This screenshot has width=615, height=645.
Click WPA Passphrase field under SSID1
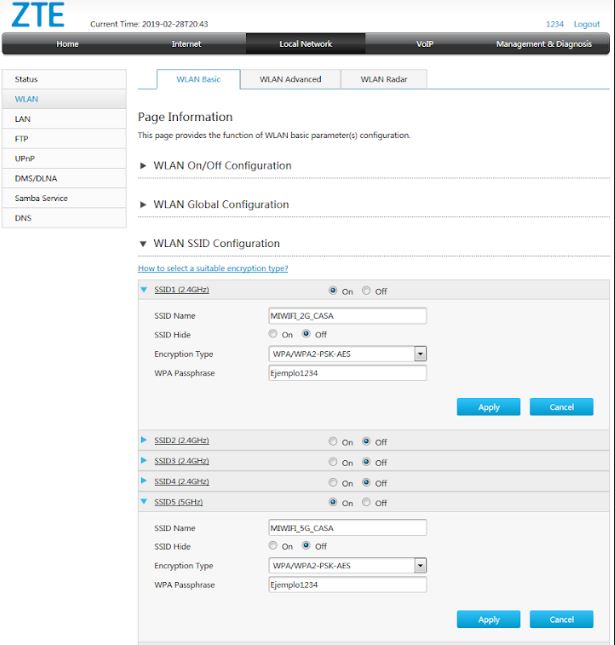pyautogui.click(x=348, y=373)
